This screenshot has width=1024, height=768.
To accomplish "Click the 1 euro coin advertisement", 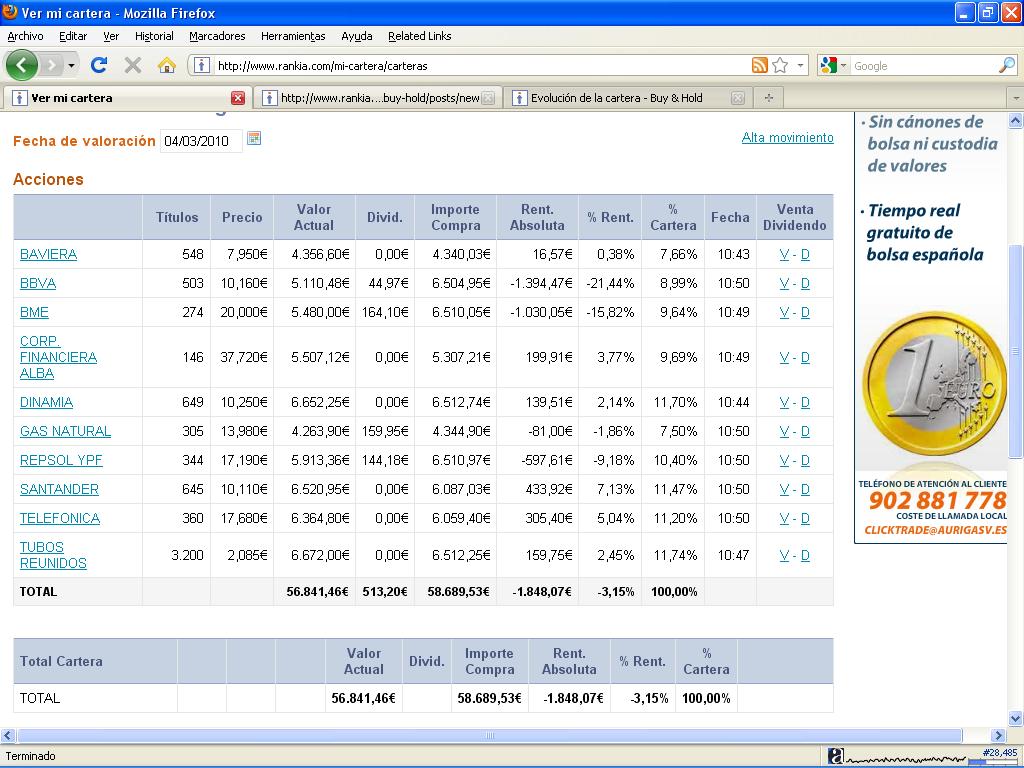I will pos(930,383).
